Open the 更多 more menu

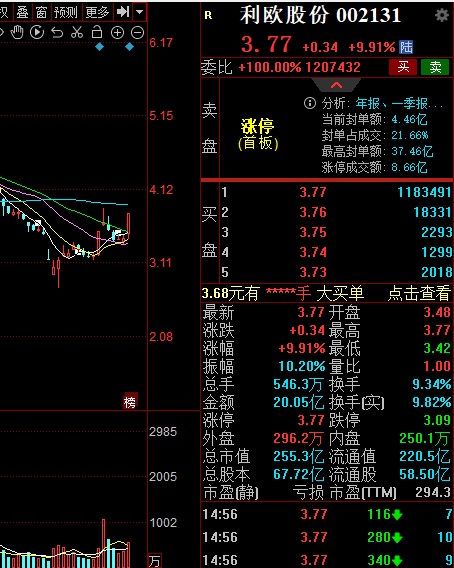click(97, 12)
